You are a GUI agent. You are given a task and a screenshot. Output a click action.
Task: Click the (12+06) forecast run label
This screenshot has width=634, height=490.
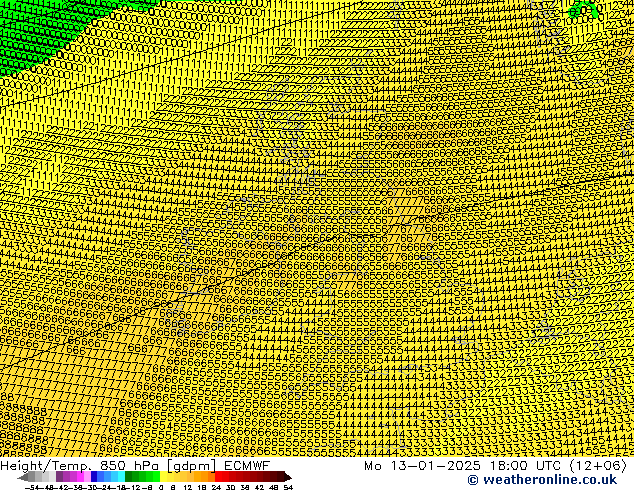tap(600, 466)
